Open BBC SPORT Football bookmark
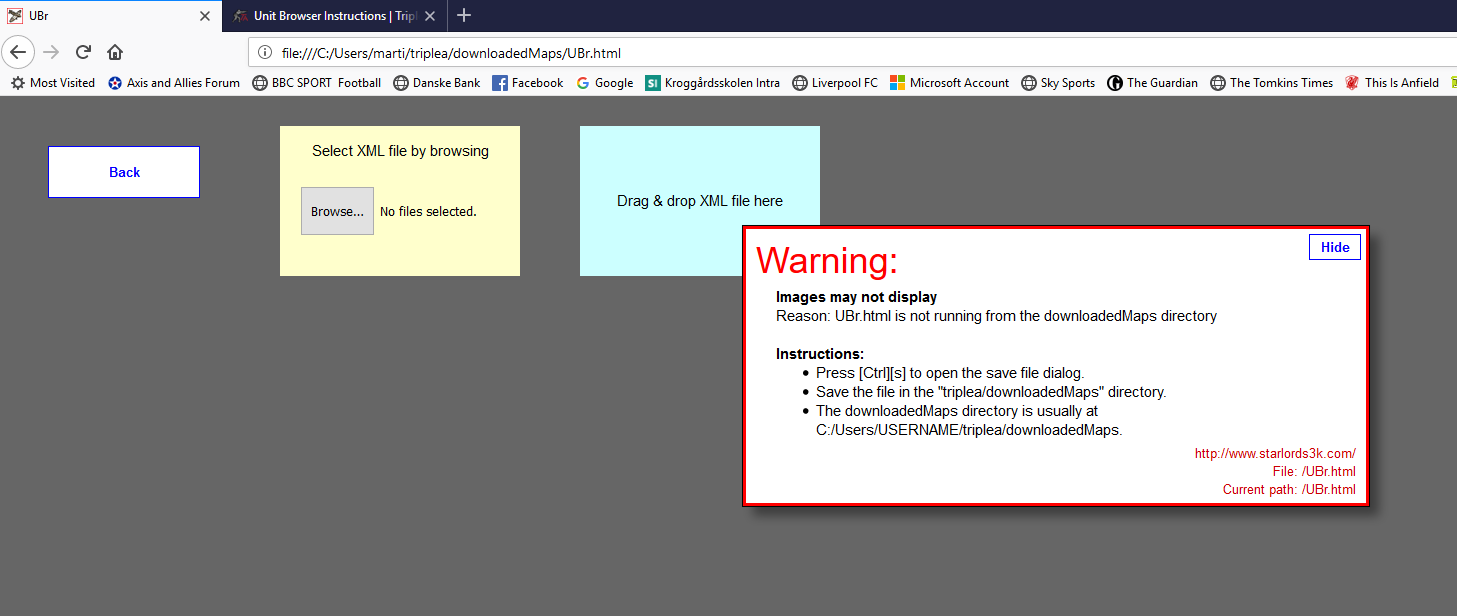1457x616 pixels. [x=317, y=83]
